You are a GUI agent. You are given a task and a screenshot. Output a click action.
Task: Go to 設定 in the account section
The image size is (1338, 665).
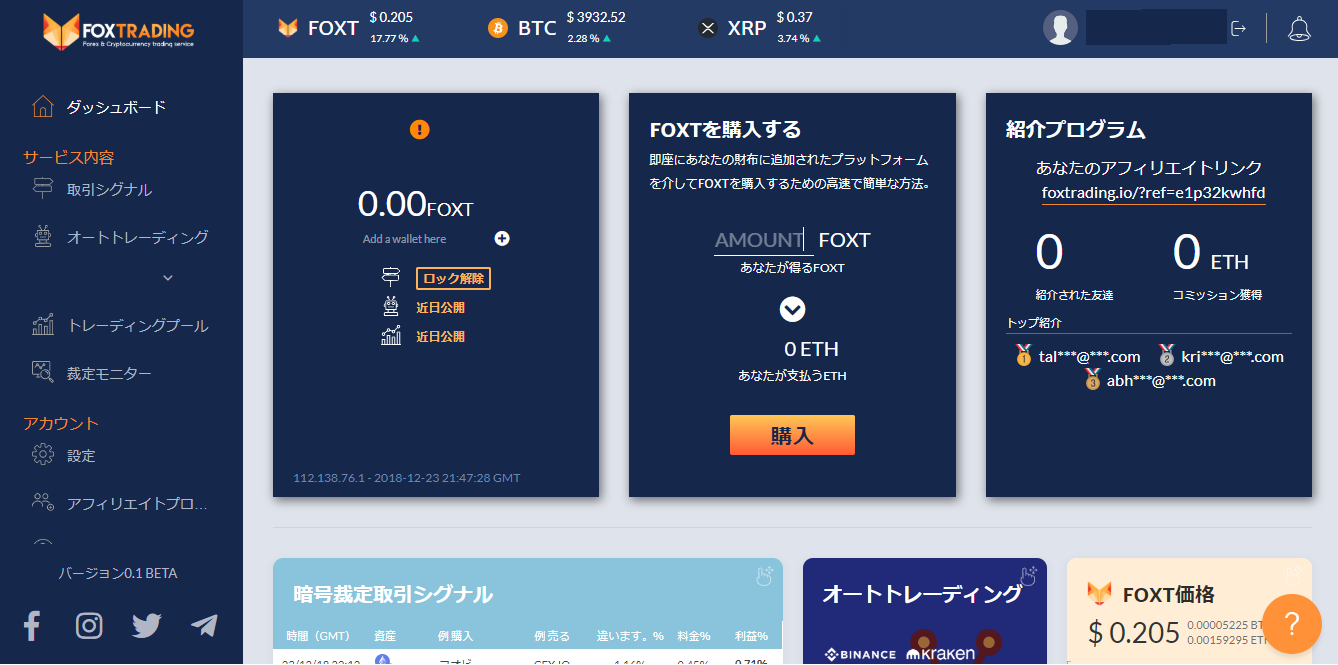click(81, 455)
